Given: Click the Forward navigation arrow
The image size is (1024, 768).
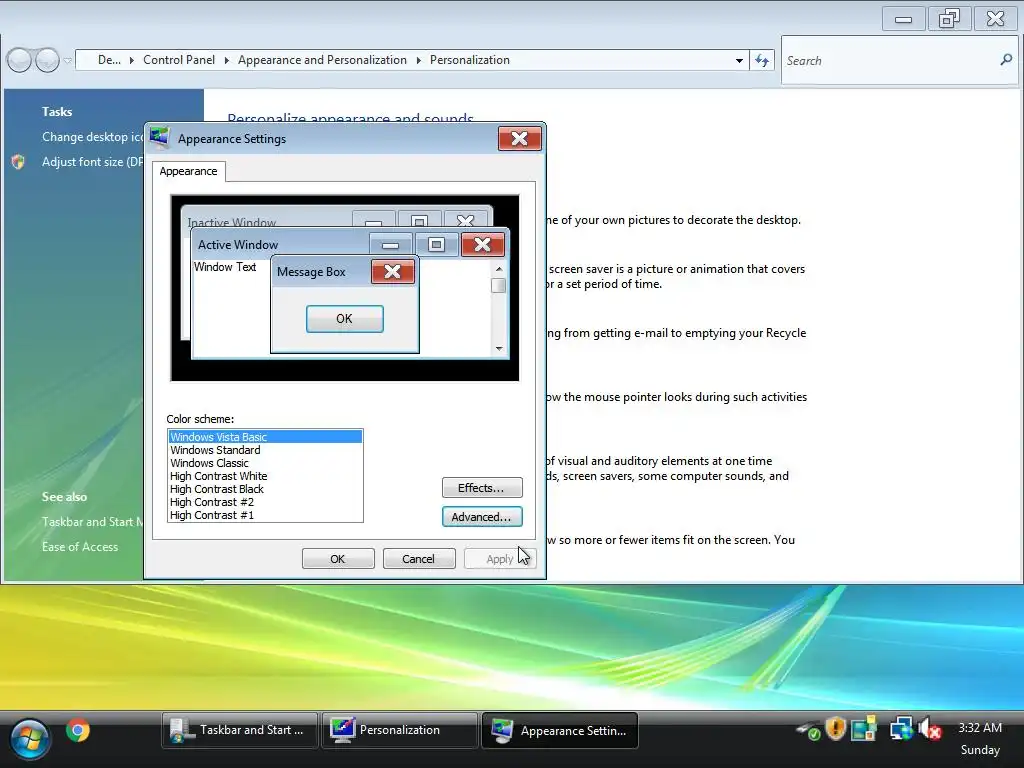Looking at the screenshot, I should [x=47, y=60].
